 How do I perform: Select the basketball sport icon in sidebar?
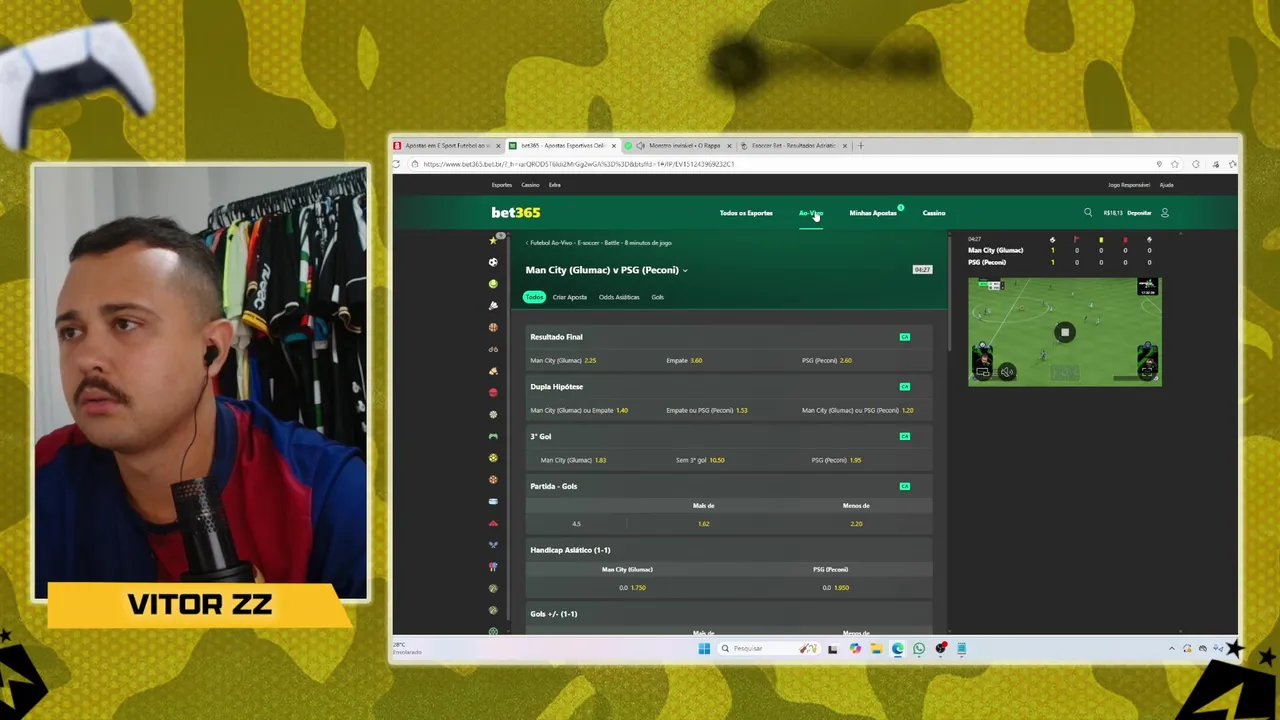point(493,327)
